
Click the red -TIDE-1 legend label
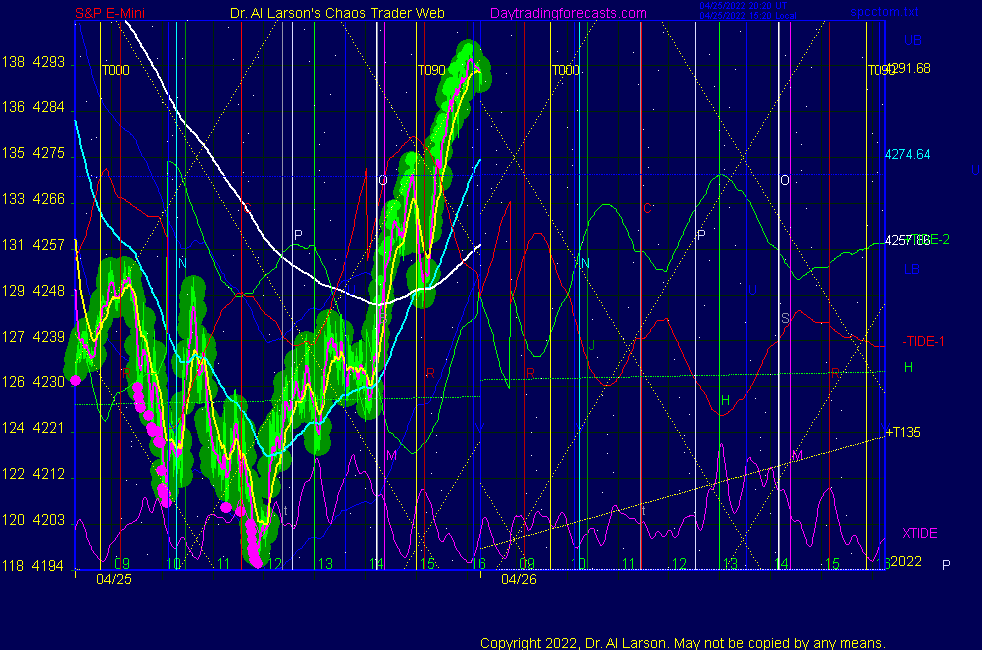tap(923, 341)
